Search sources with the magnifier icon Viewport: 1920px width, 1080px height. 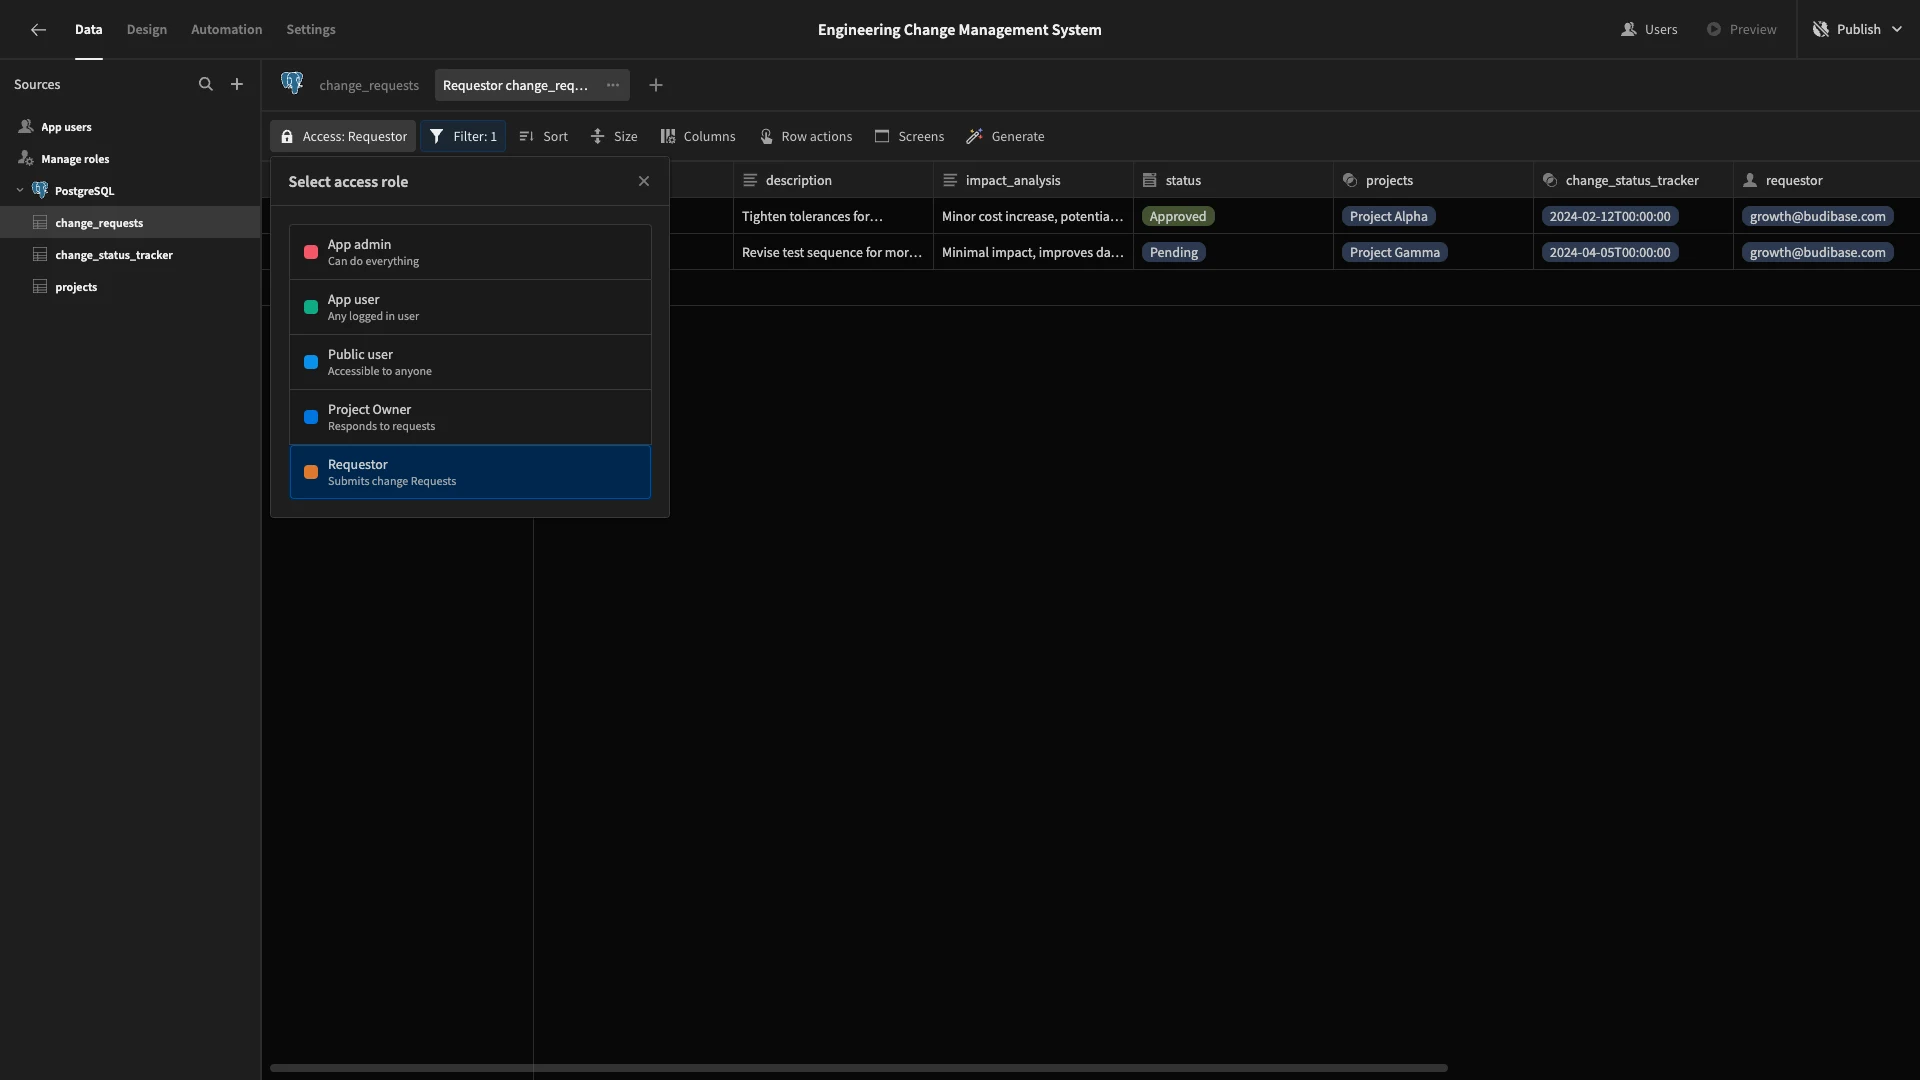click(206, 85)
